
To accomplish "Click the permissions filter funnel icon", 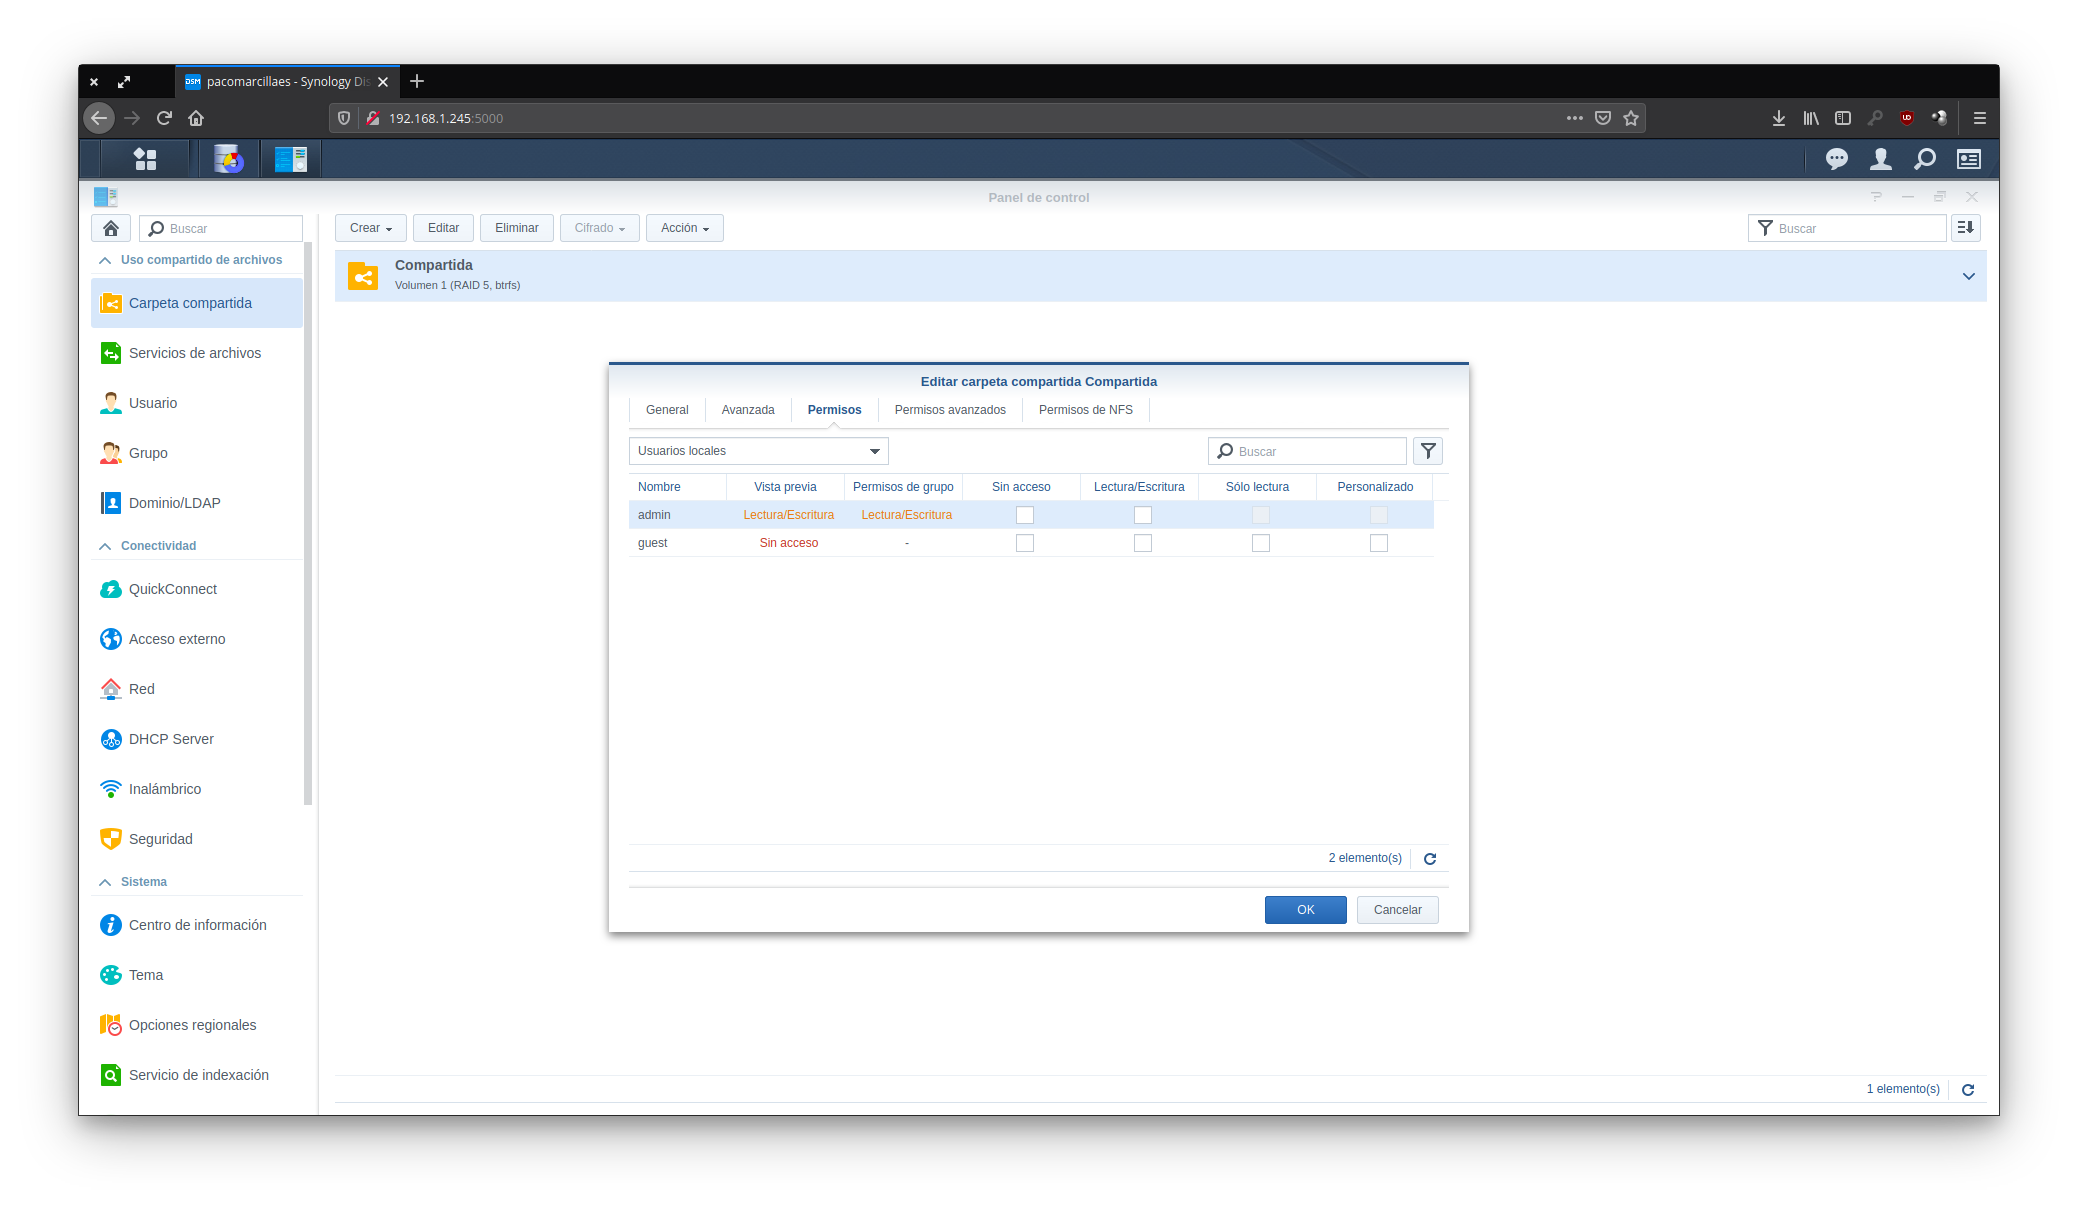I will [x=1428, y=451].
